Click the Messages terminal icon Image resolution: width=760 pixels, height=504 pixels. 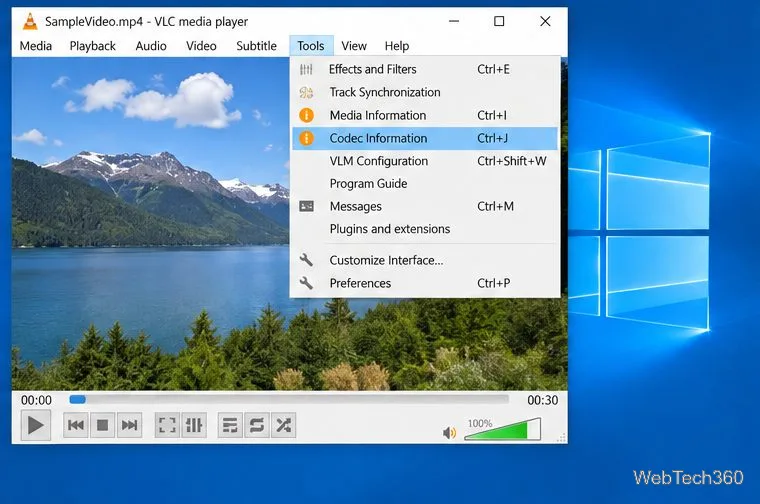pyautogui.click(x=306, y=206)
